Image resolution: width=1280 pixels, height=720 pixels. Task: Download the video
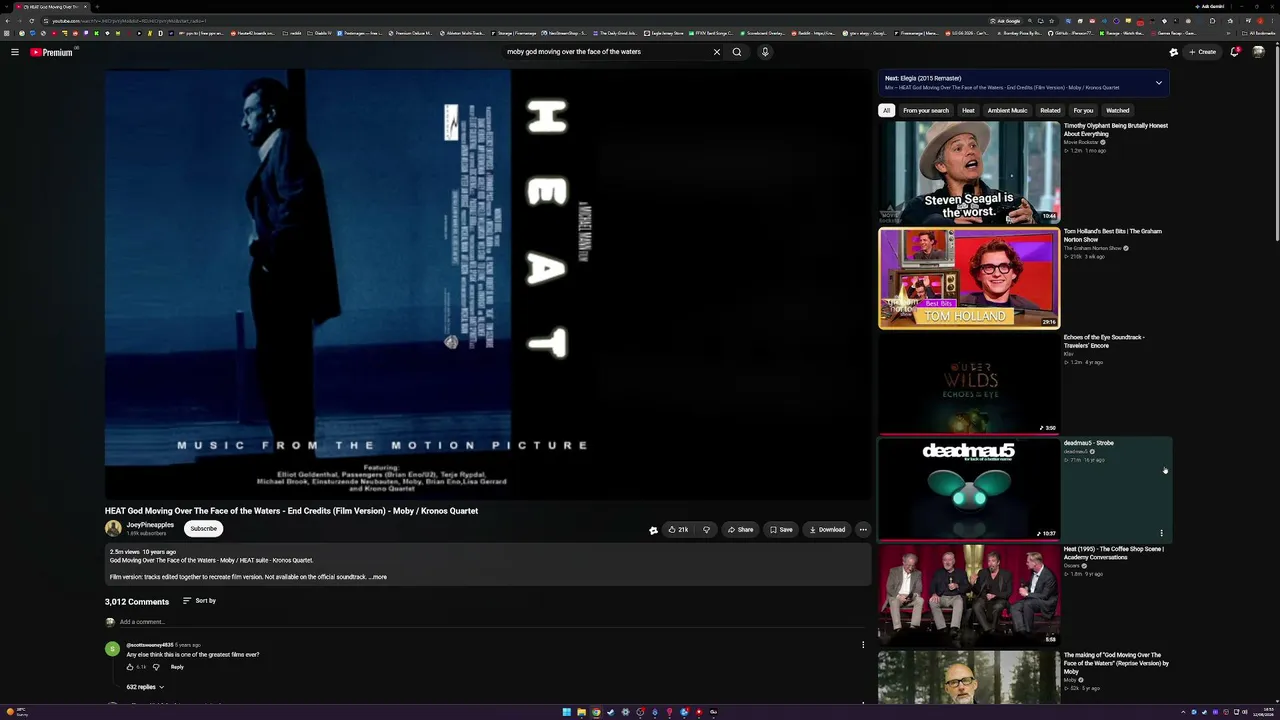[x=827, y=530]
